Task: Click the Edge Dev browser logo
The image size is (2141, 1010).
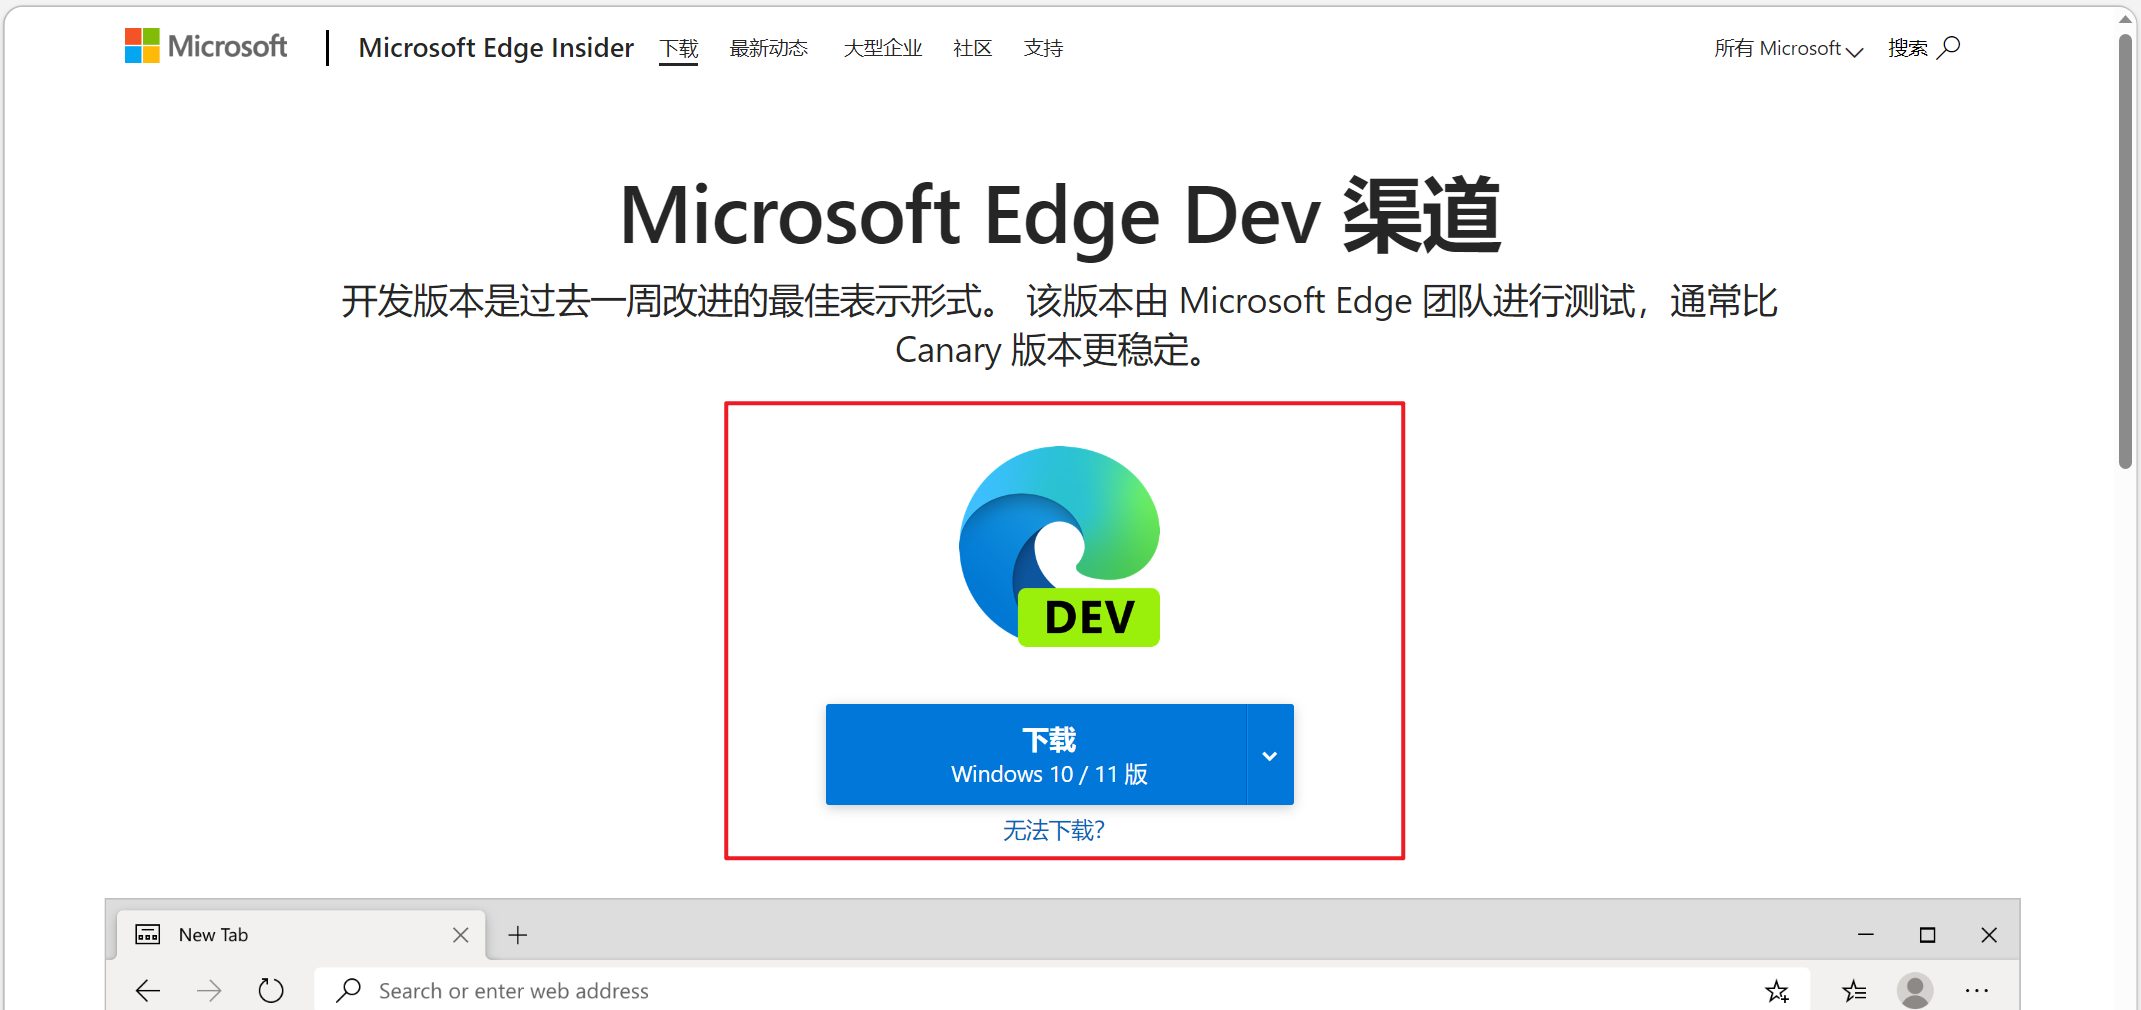Action: (1060, 545)
